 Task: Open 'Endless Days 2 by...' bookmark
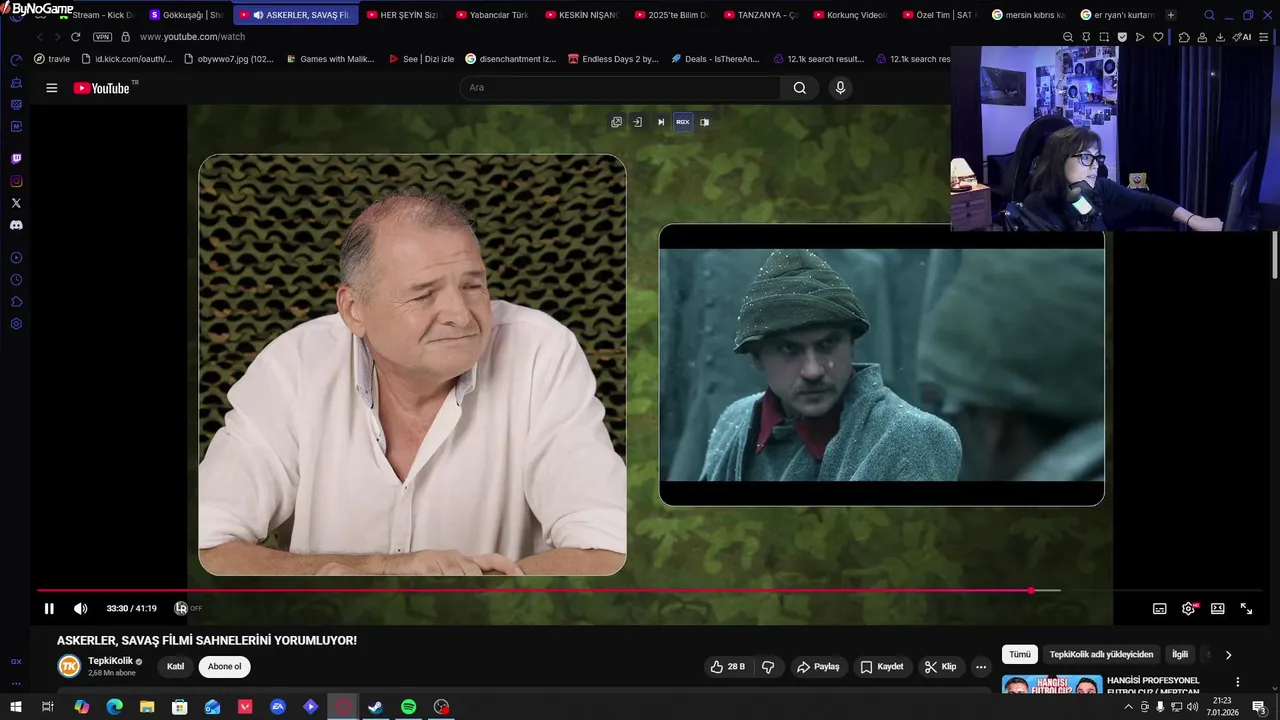[x=612, y=59]
